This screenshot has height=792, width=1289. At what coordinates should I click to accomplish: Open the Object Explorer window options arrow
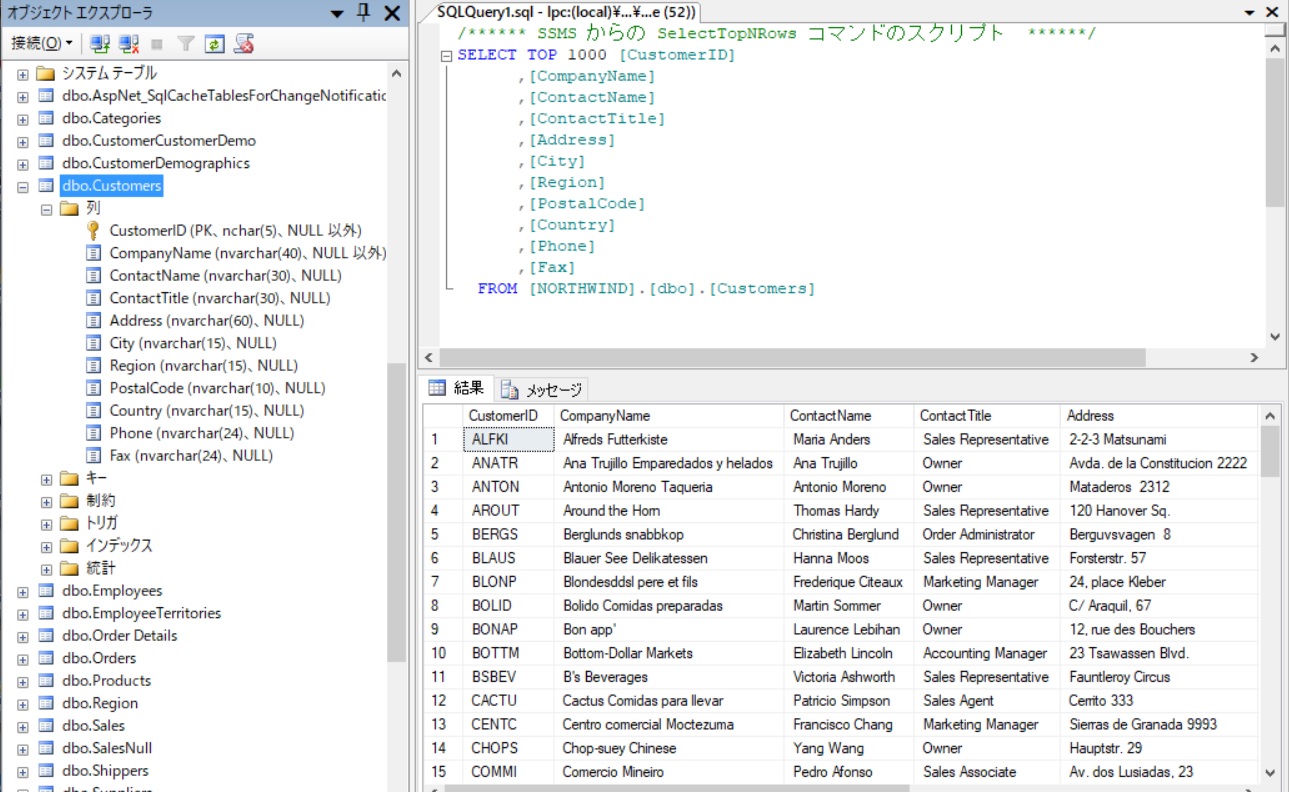pos(337,14)
